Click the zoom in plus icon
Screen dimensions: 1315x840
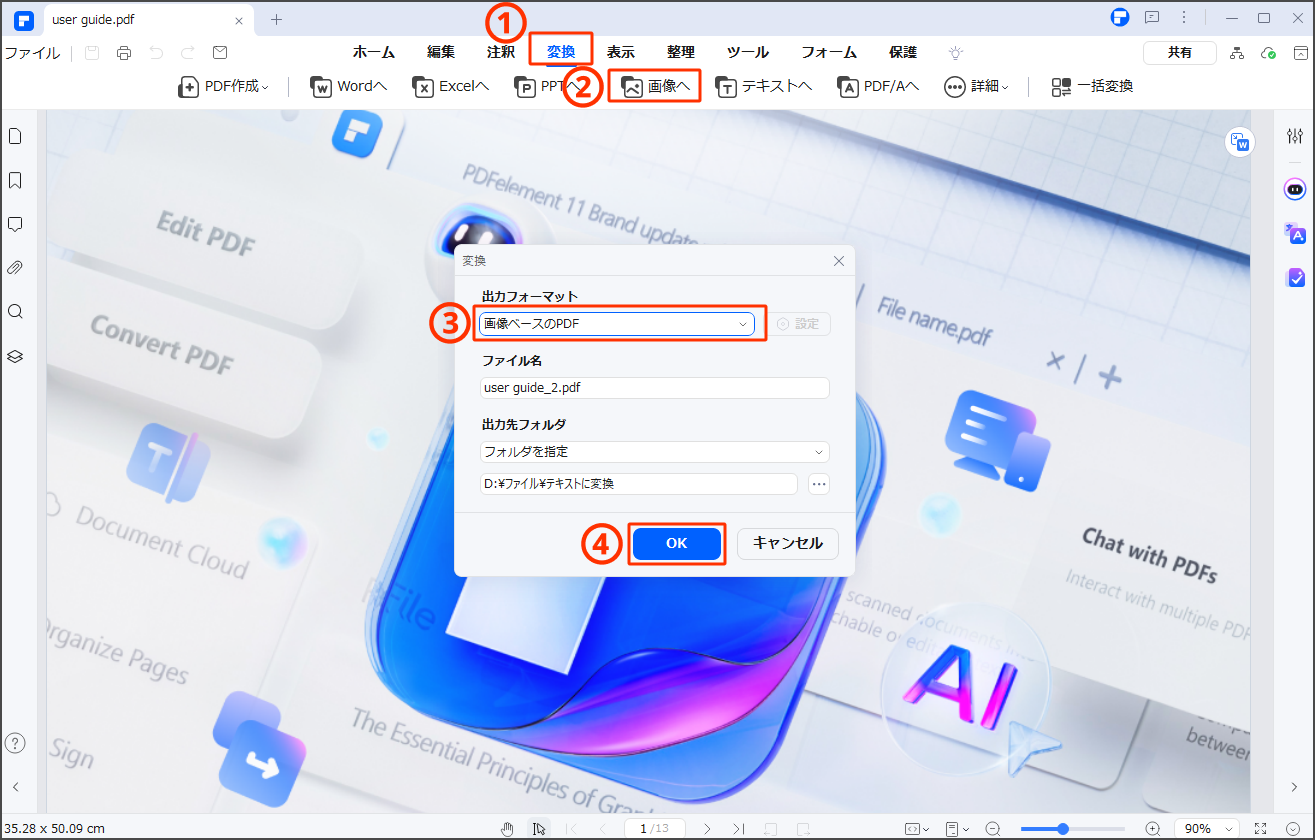point(1153,829)
